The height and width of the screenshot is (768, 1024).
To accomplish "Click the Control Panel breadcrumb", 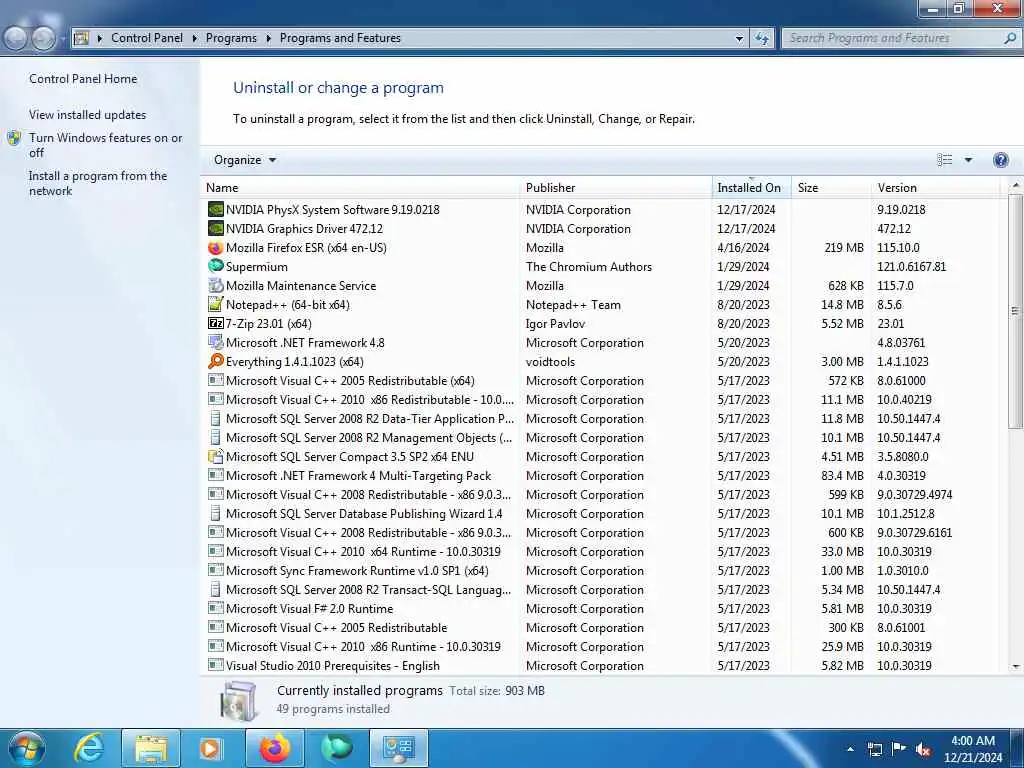I will point(147,39).
